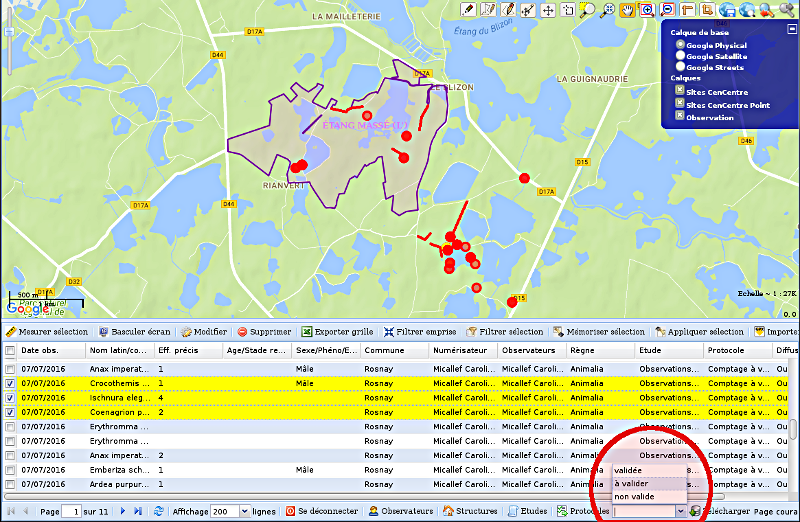Activate the zoom out magnifier tool
This screenshot has height=522, width=800.
(666, 10)
